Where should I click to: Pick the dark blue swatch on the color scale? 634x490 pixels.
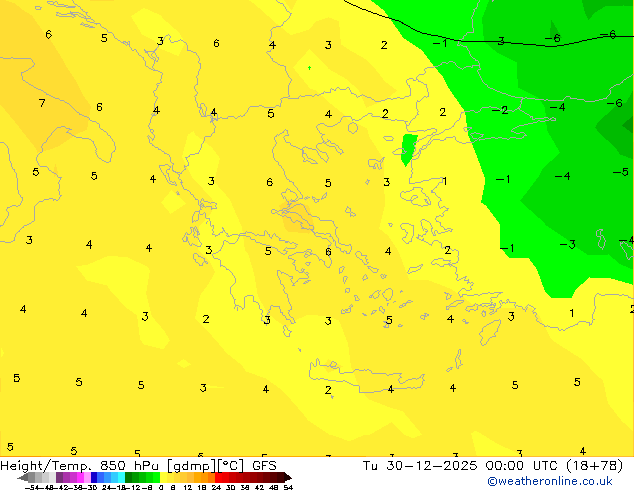(x=94, y=477)
